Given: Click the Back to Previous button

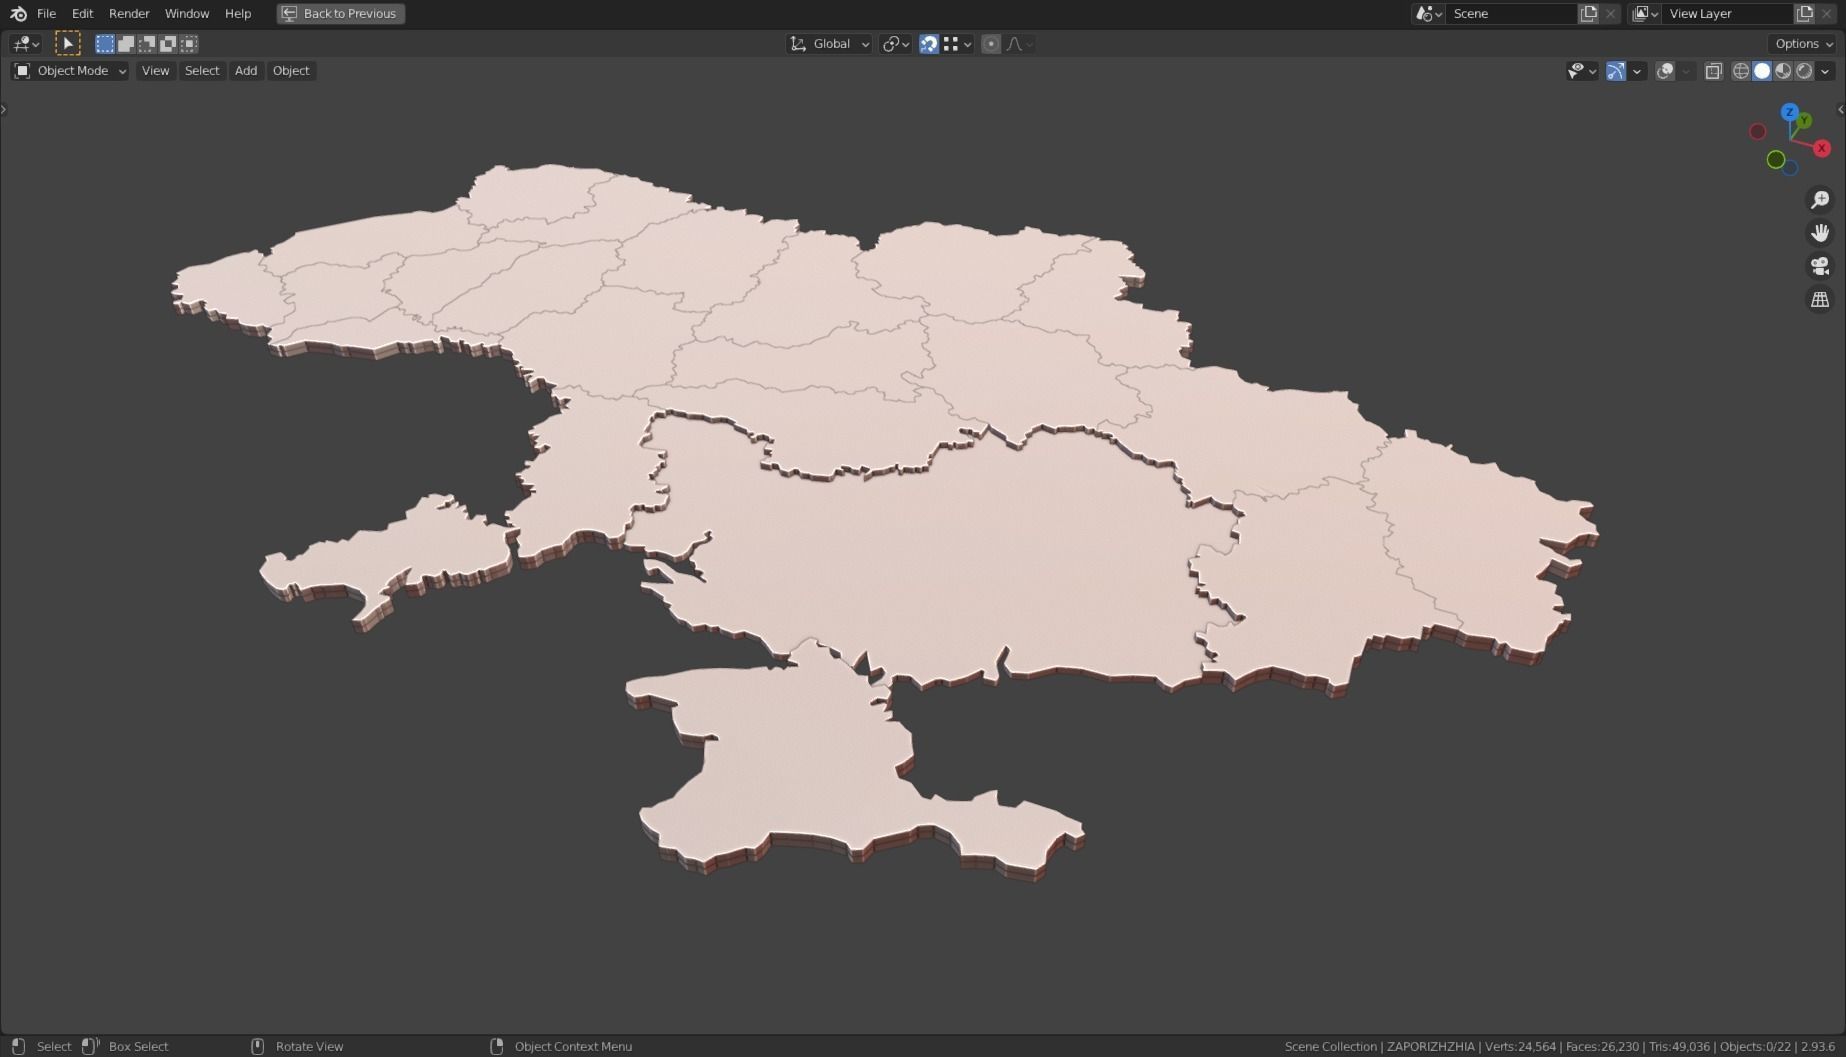Looking at the screenshot, I should (x=340, y=13).
